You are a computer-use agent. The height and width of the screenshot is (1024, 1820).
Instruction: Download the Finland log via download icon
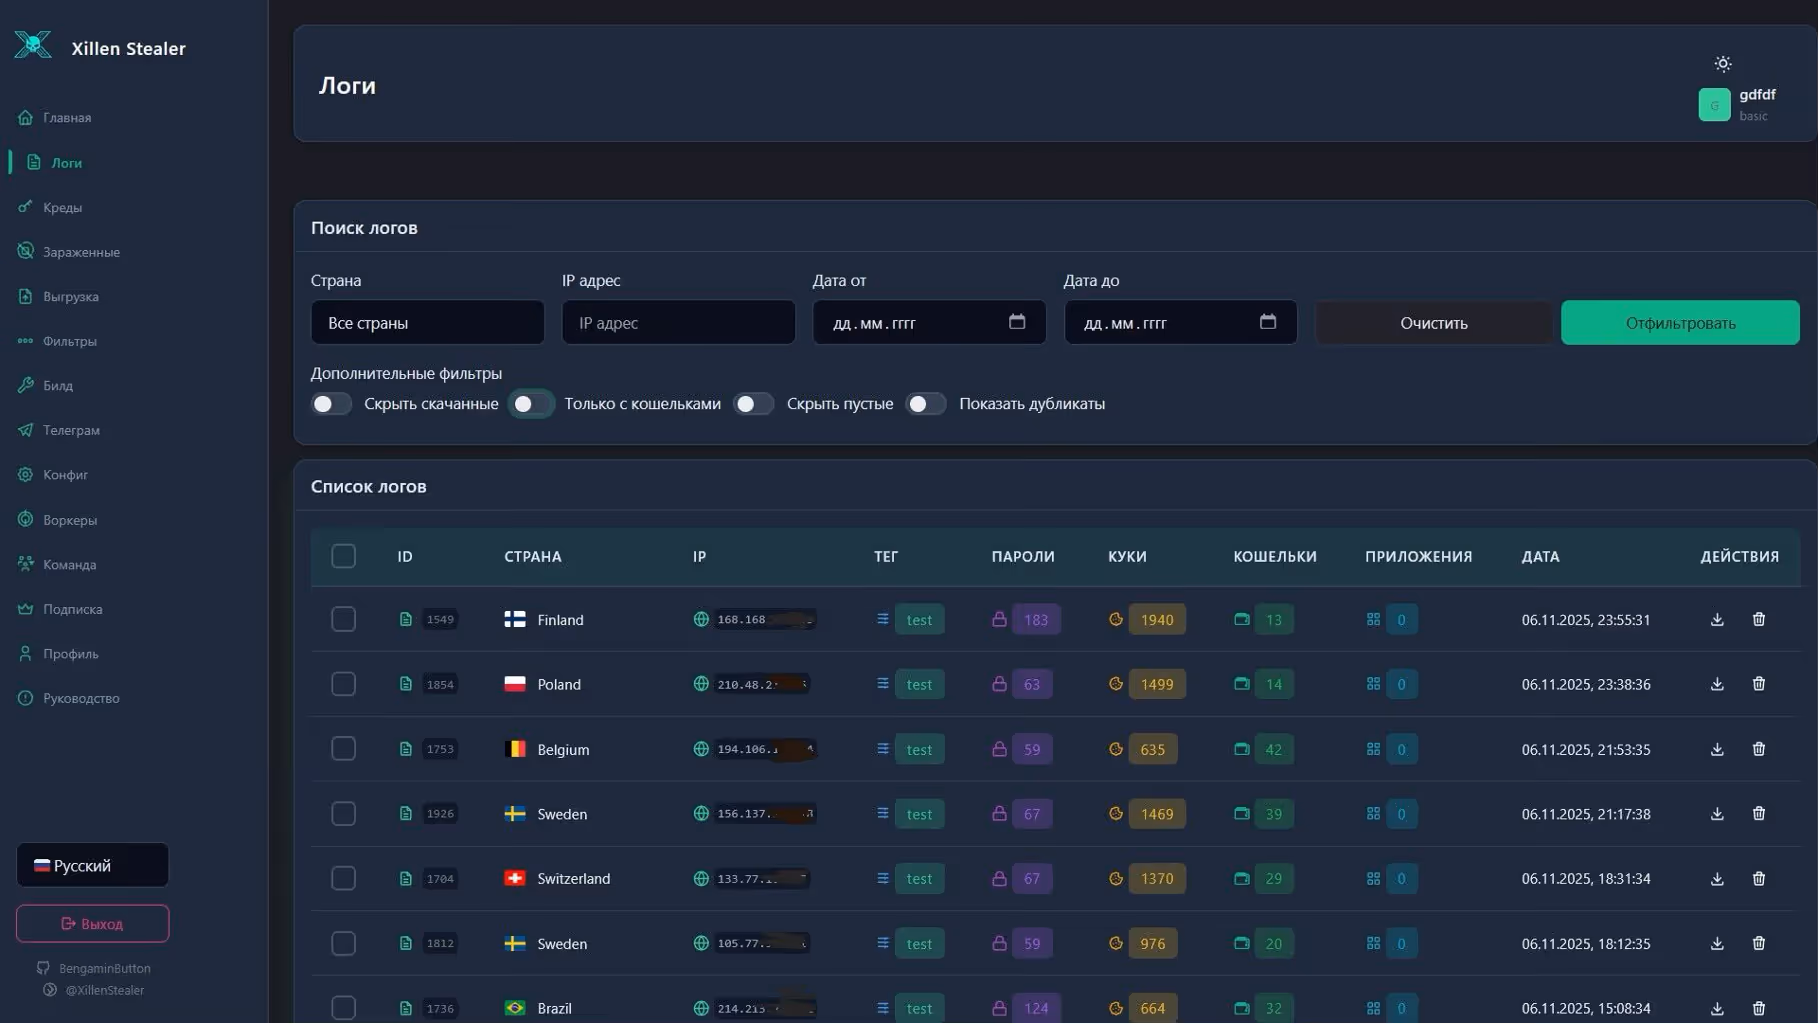(1717, 619)
